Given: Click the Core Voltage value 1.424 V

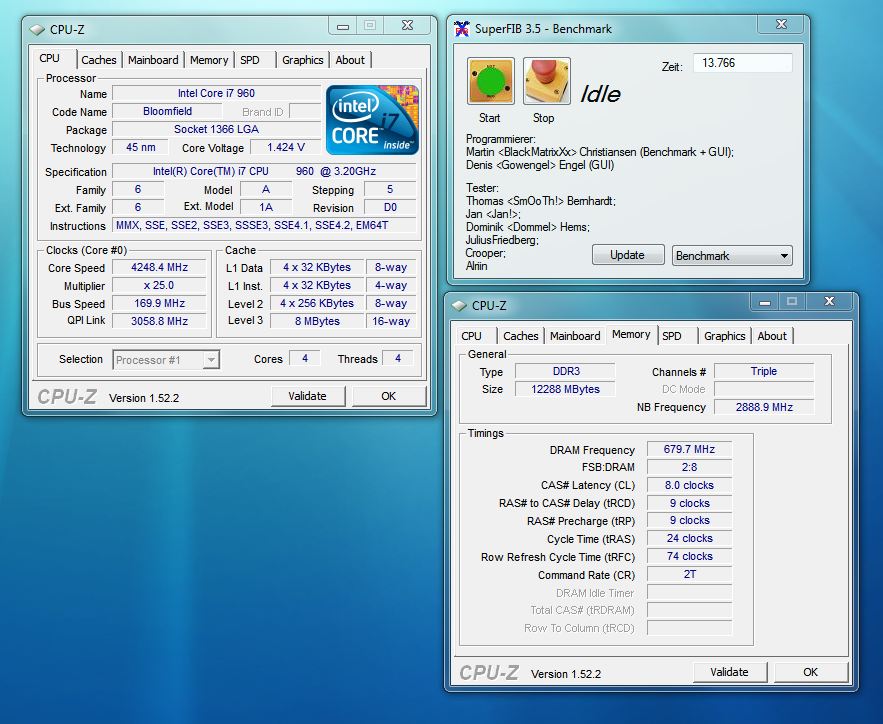Looking at the screenshot, I should (x=286, y=147).
